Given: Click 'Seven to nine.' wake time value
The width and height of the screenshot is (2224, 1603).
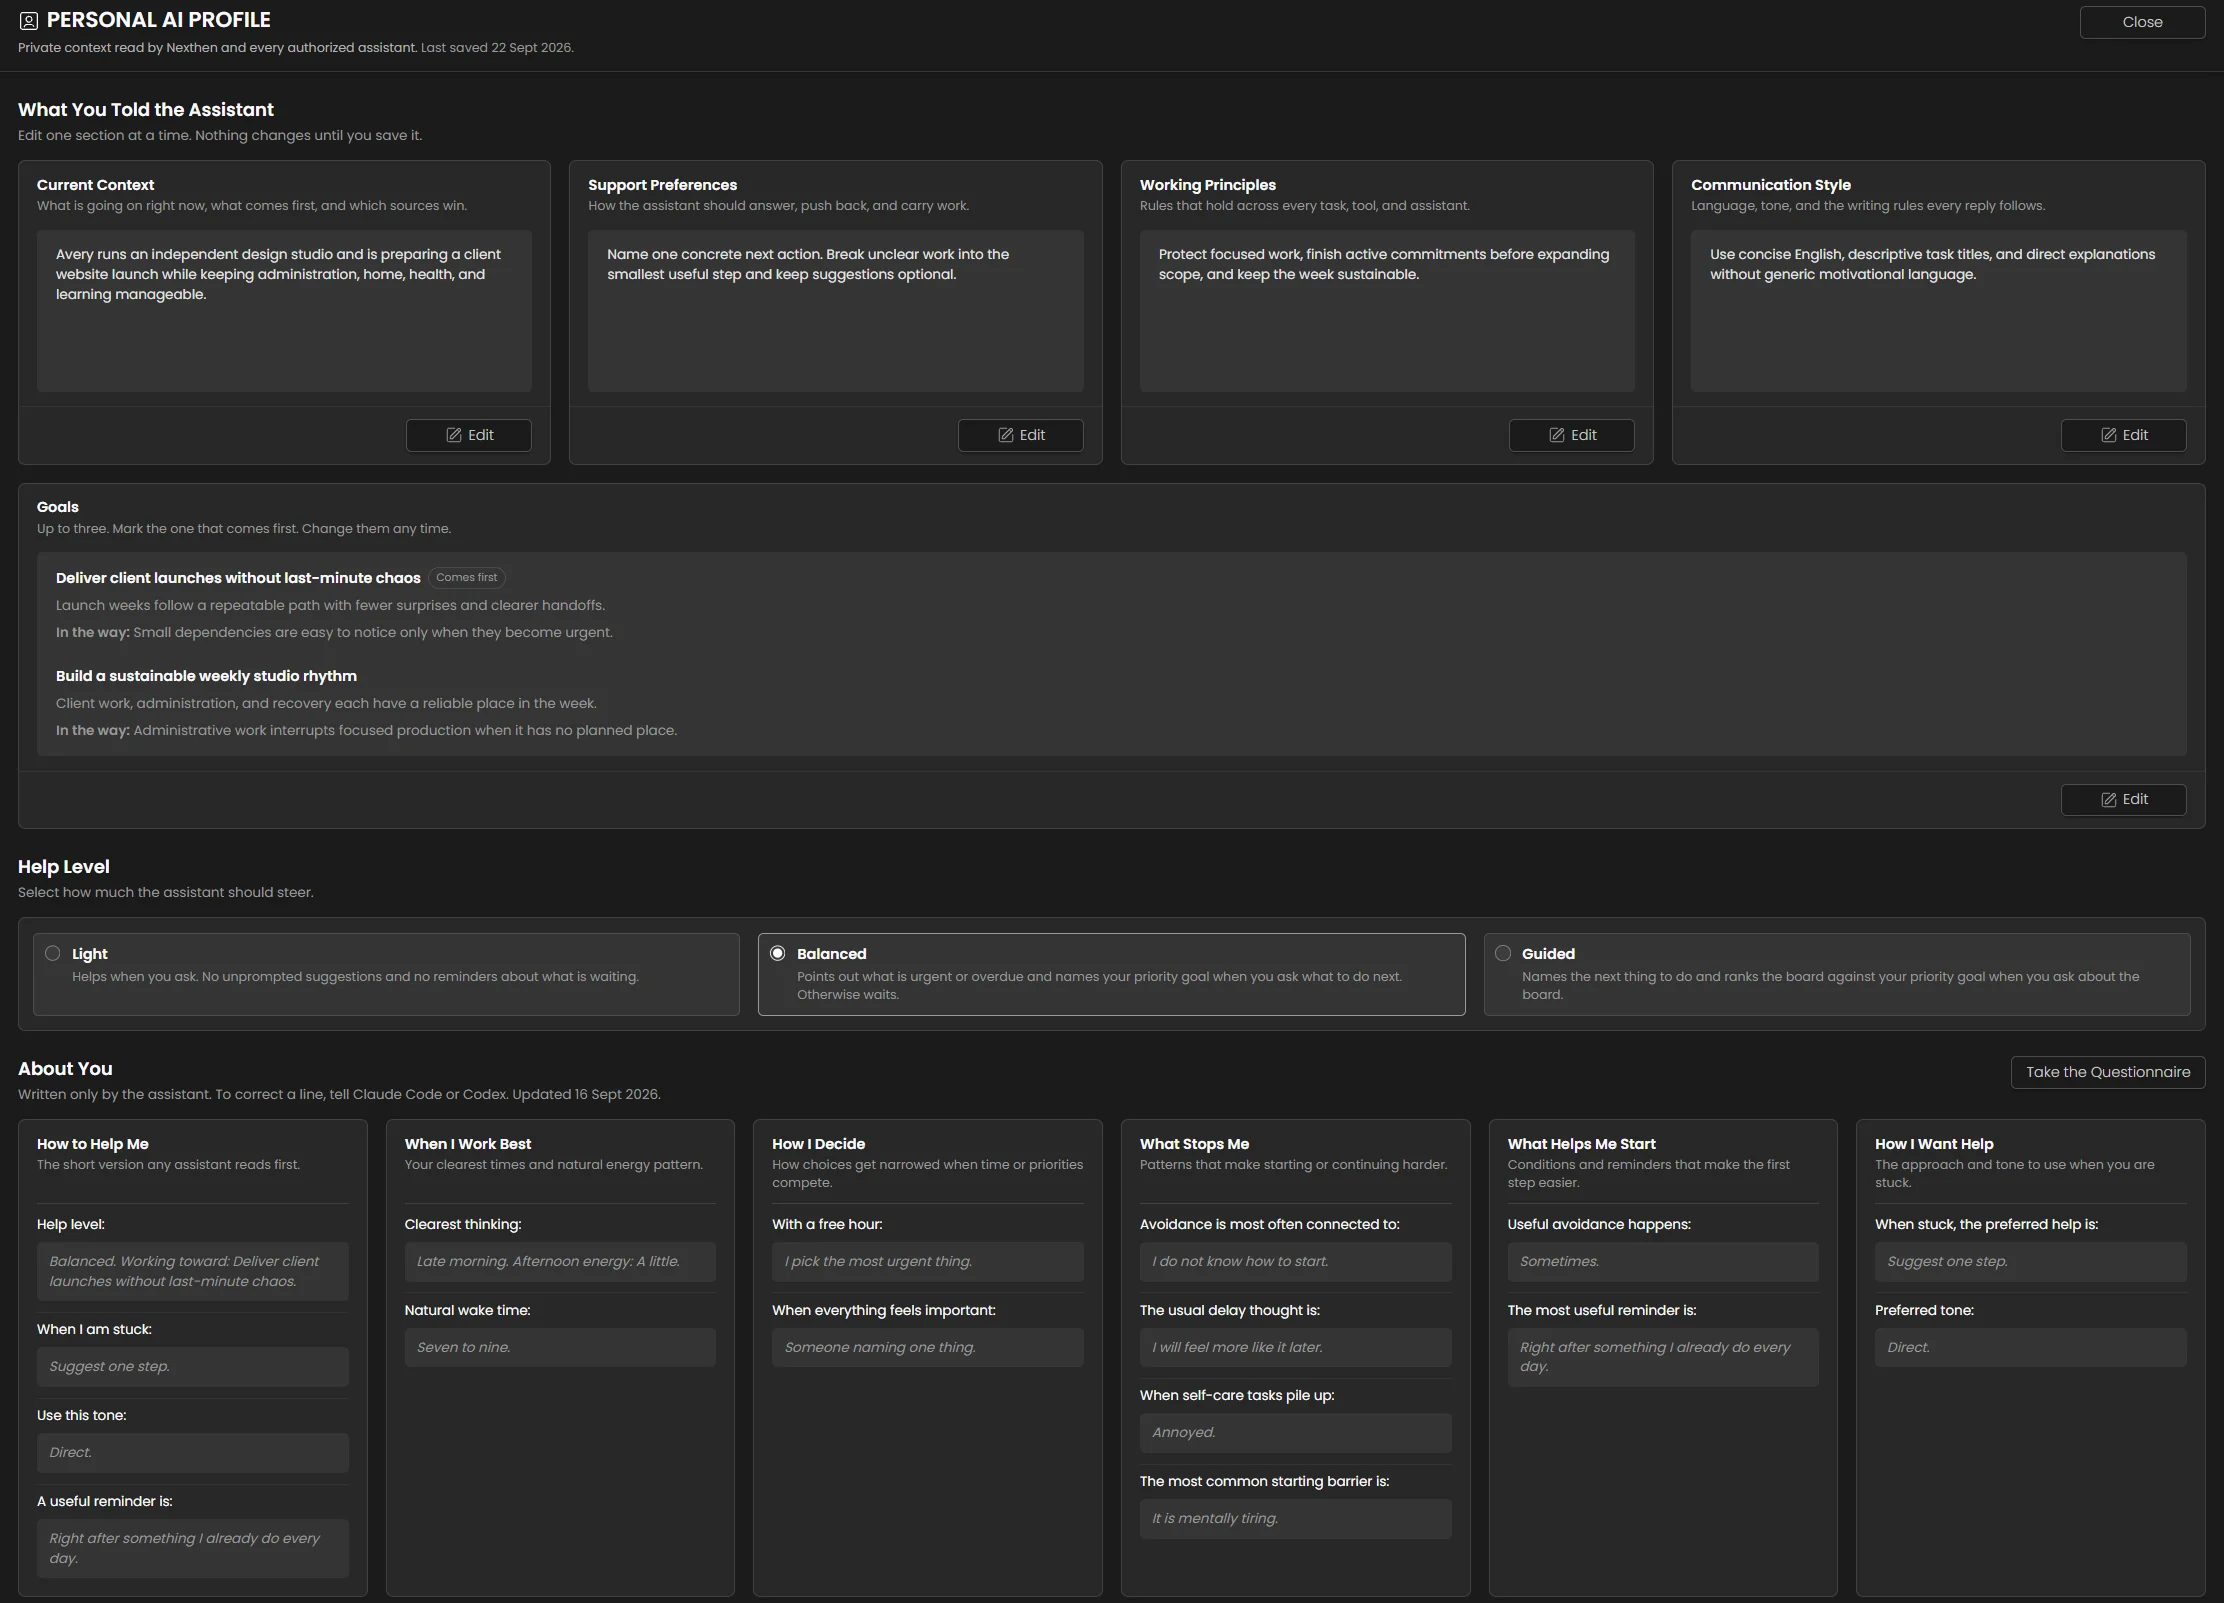Looking at the screenshot, I should [x=560, y=1347].
